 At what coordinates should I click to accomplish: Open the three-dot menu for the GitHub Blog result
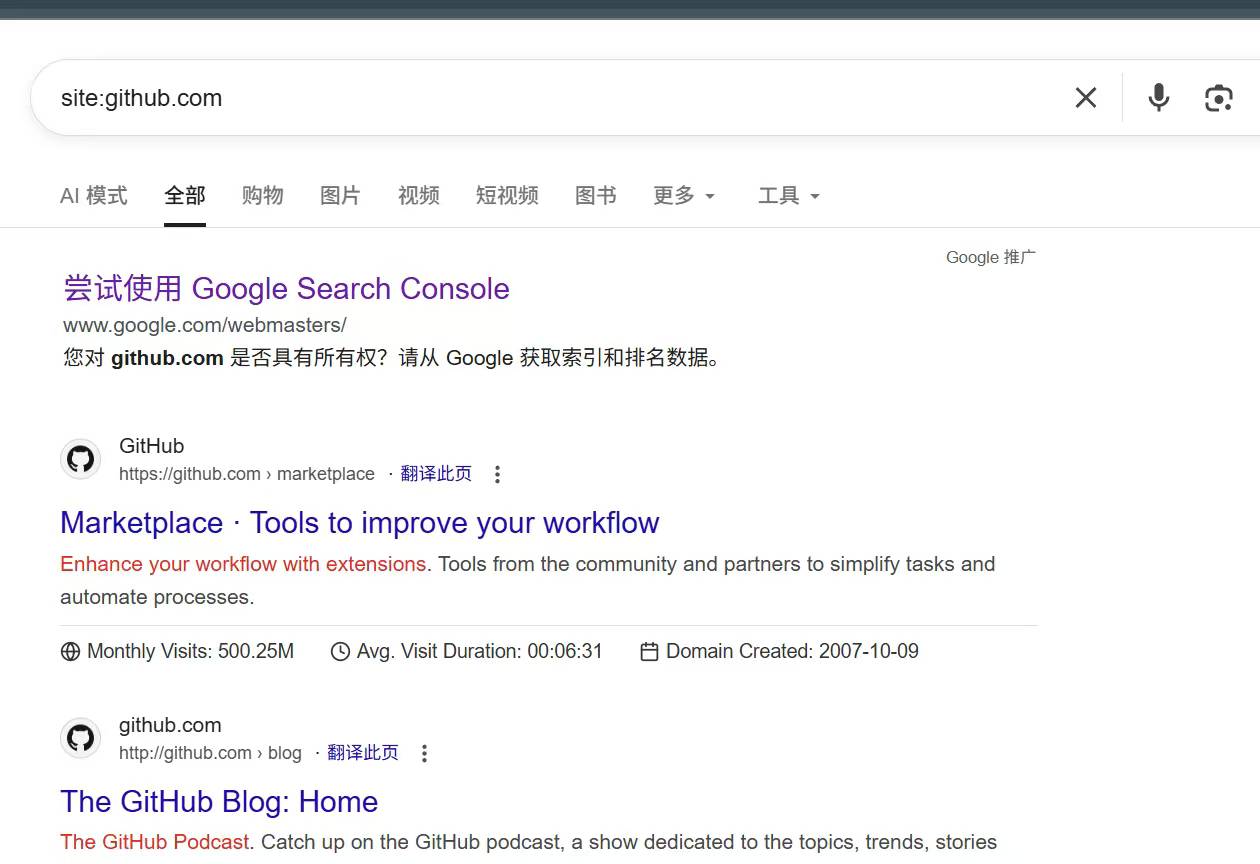click(x=424, y=753)
